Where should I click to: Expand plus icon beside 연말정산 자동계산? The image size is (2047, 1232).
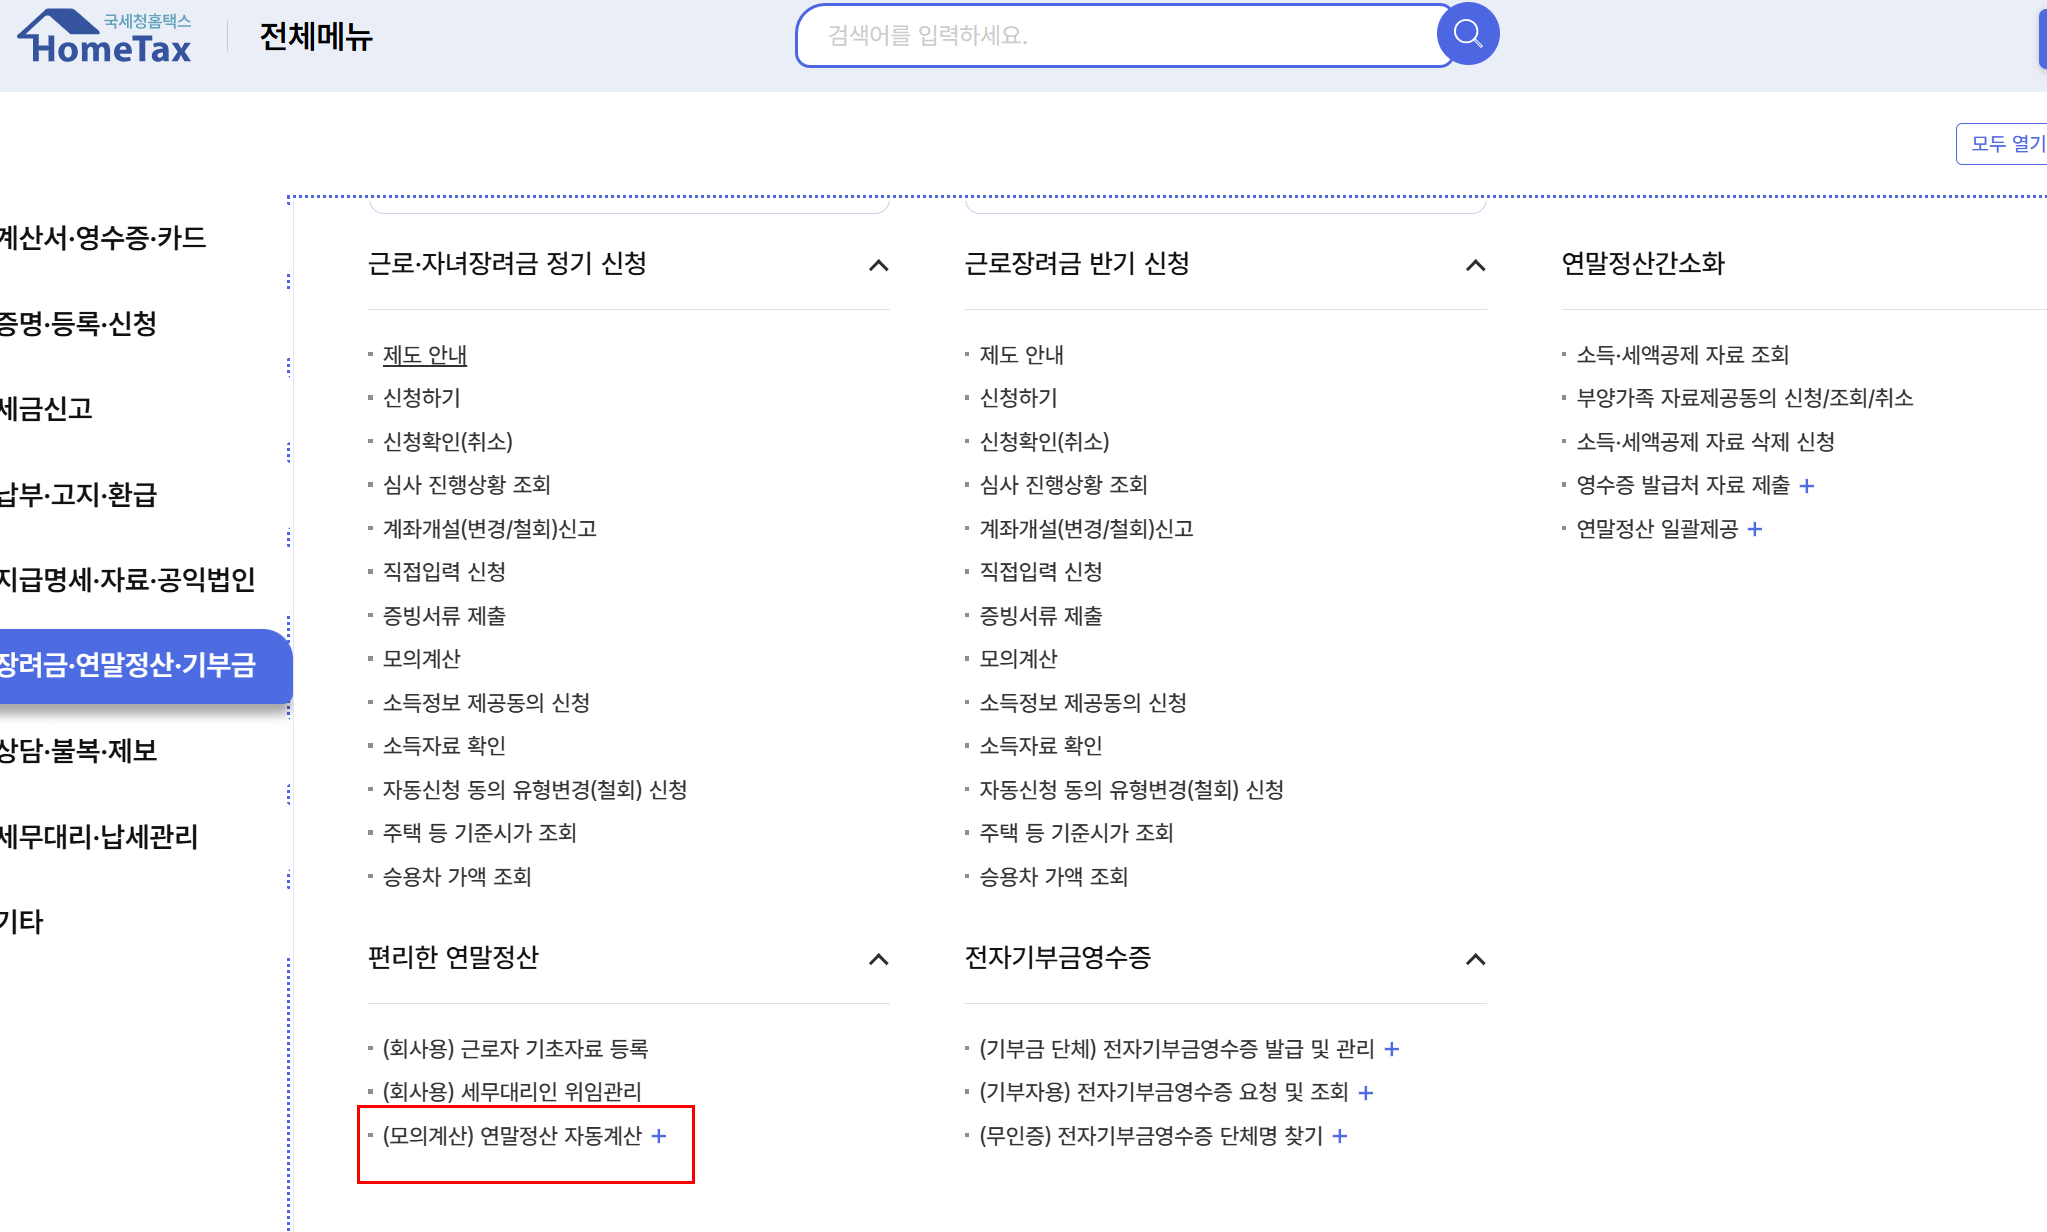point(659,1136)
